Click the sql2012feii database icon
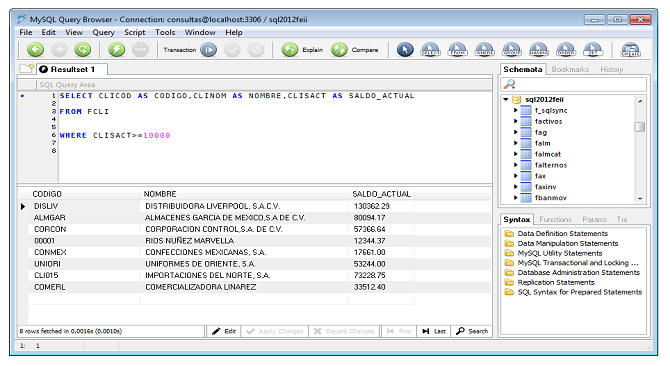This screenshot has width=670, height=366. pos(517,100)
